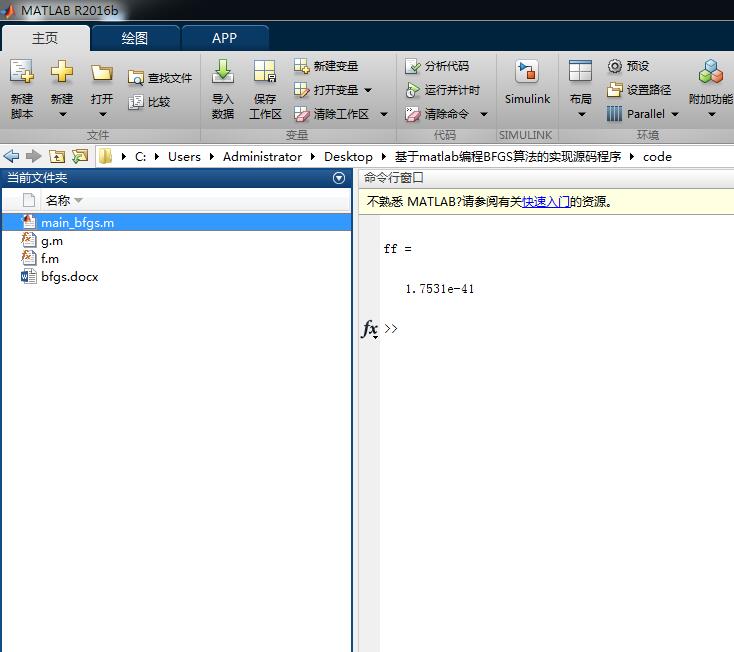Screen dimensions: 734x652
Task: Click Open Variable (打开变量) button
Action: tap(326, 90)
